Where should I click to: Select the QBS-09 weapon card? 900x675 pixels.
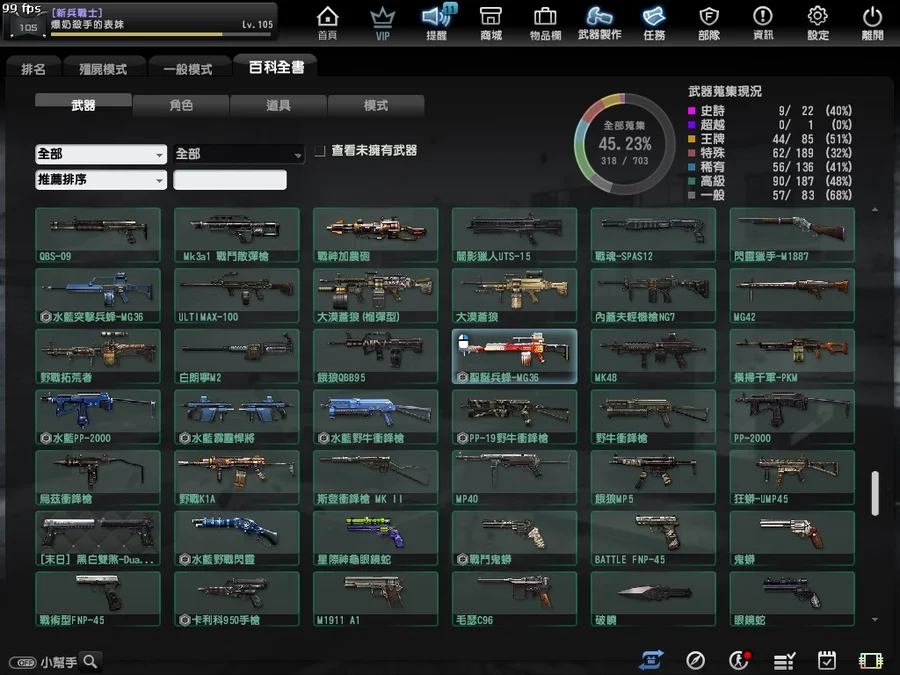[x=98, y=235]
